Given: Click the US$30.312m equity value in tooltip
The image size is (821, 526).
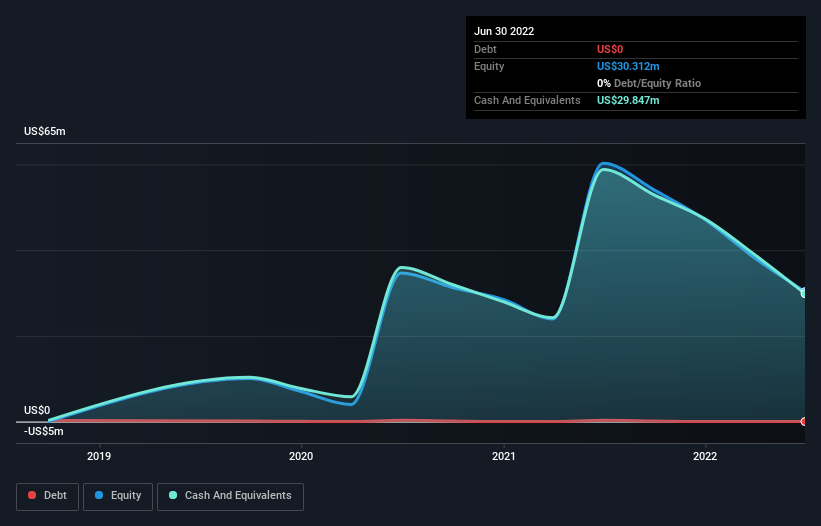Looking at the screenshot, I should (x=628, y=66).
